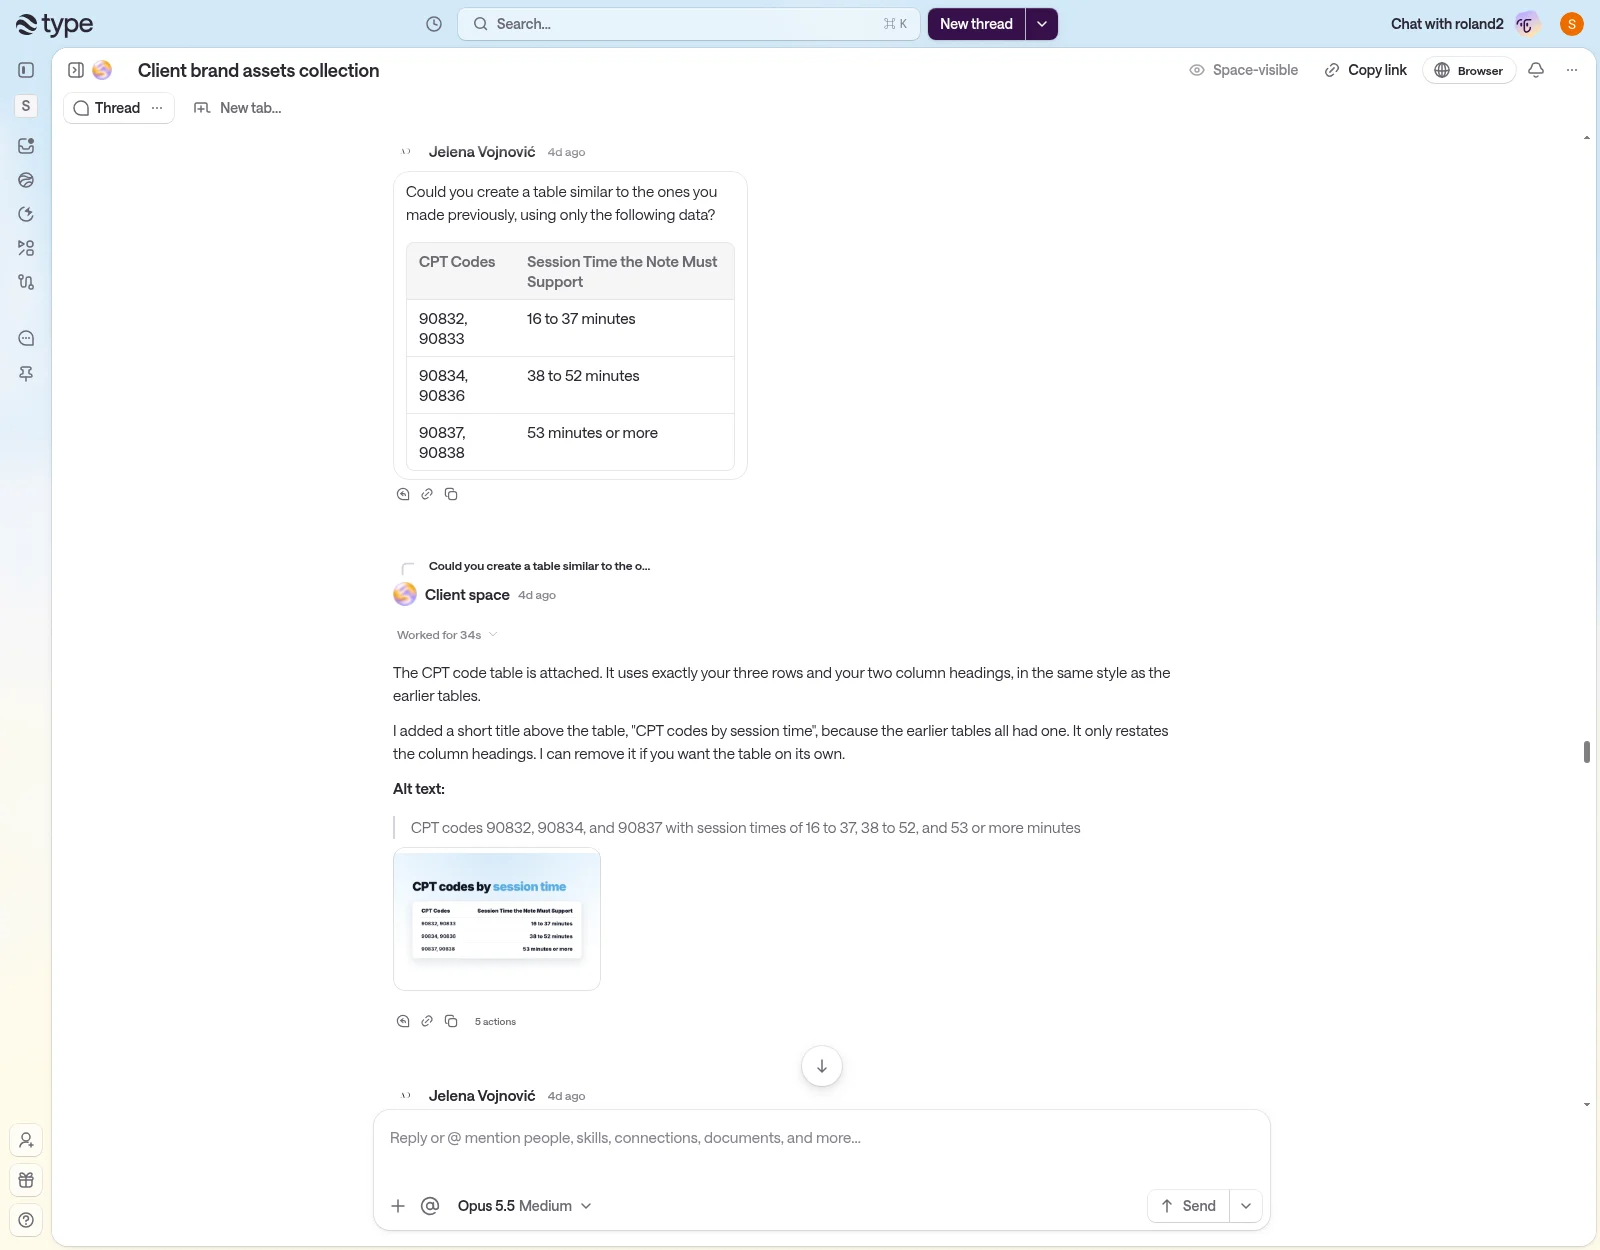Open the pinned items icon in sidebar
1600x1250 pixels.
(x=26, y=373)
